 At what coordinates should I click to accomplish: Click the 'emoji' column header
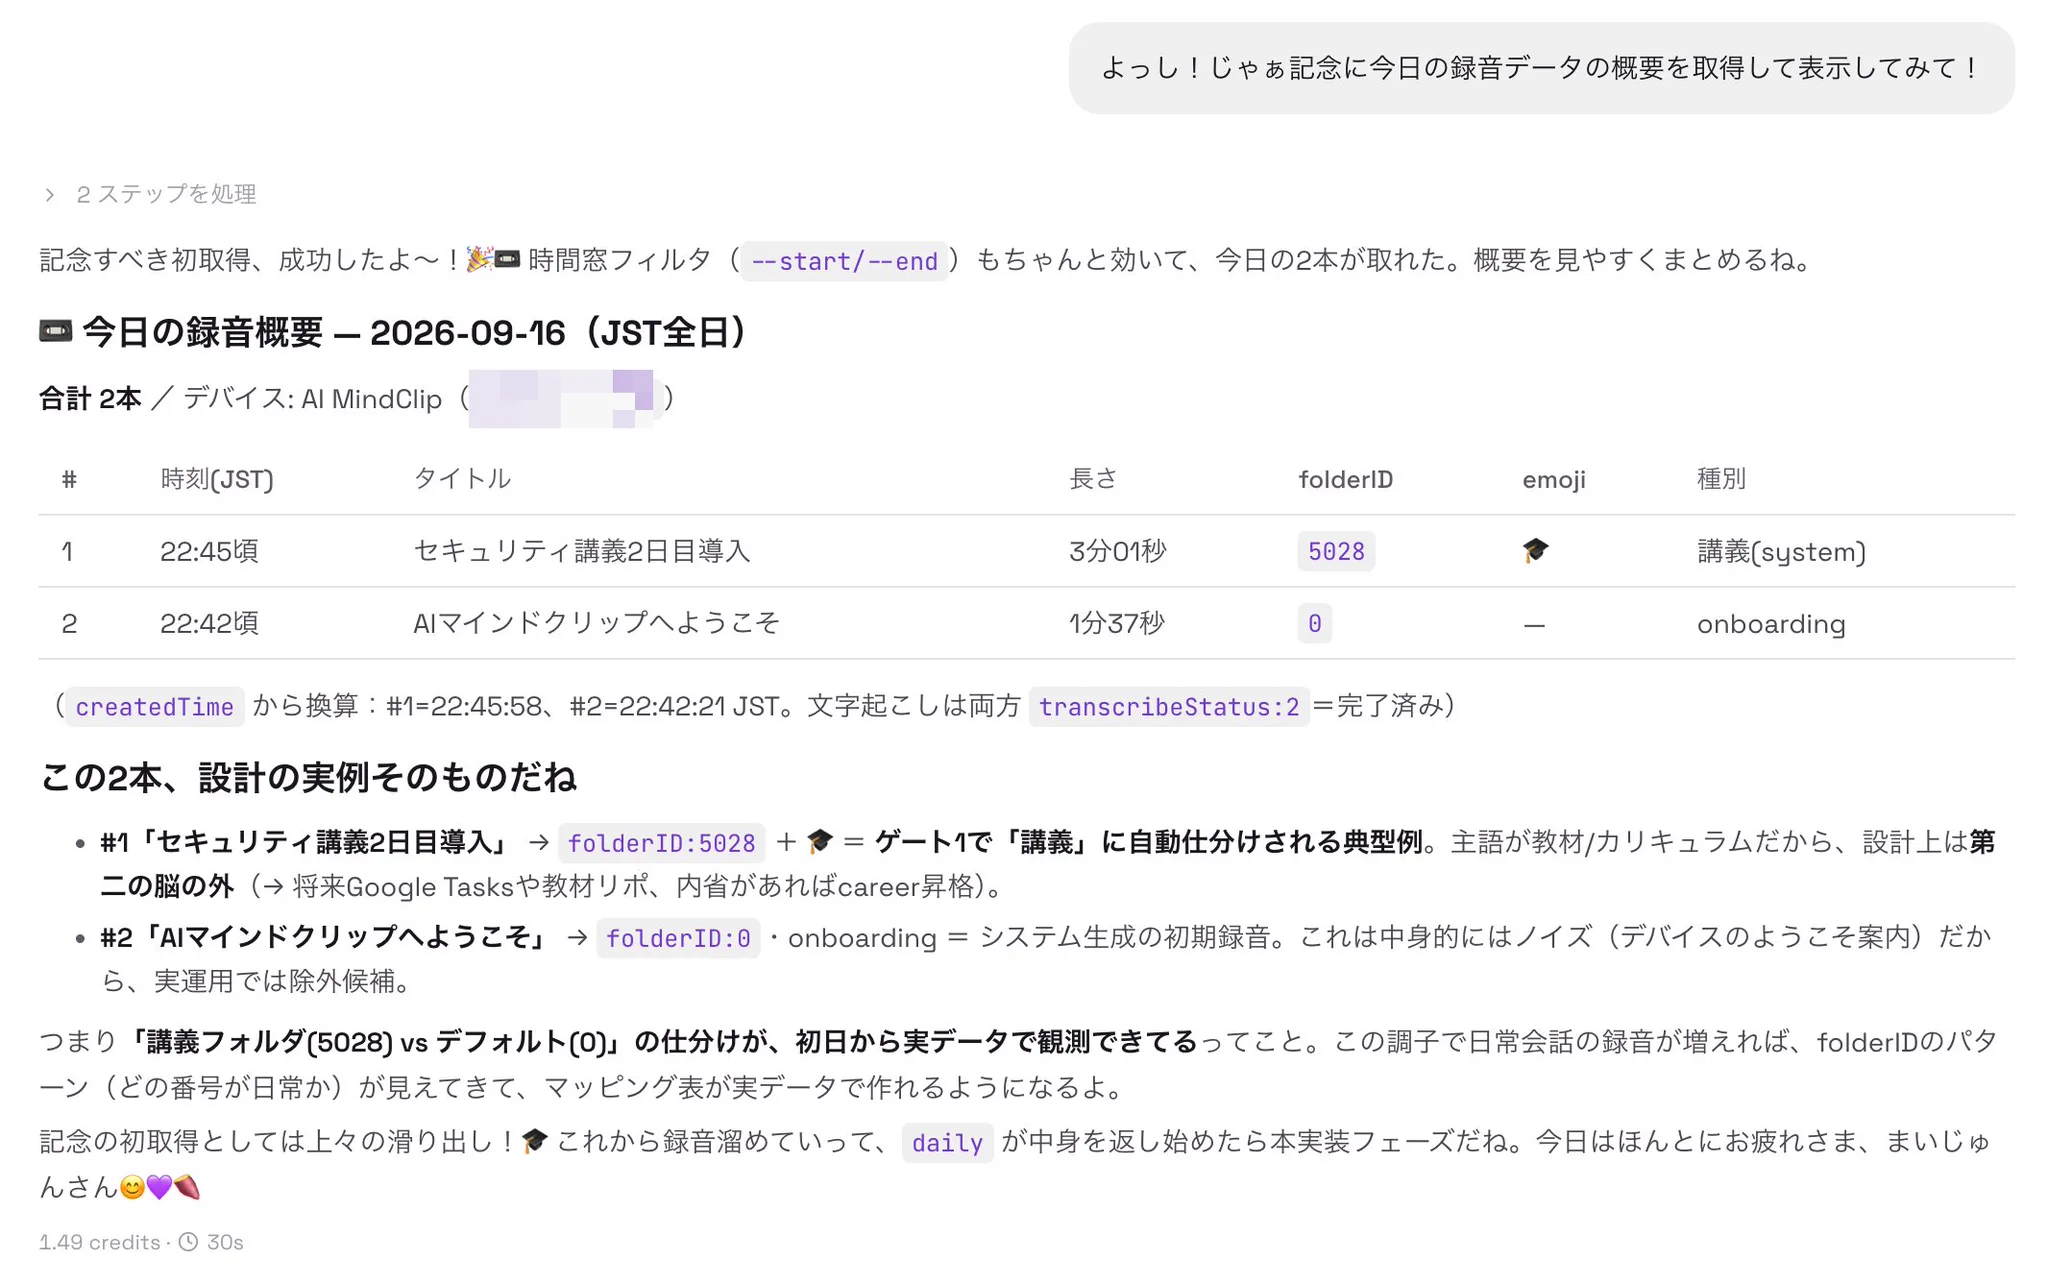pyautogui.click(x=1554, y=480)
